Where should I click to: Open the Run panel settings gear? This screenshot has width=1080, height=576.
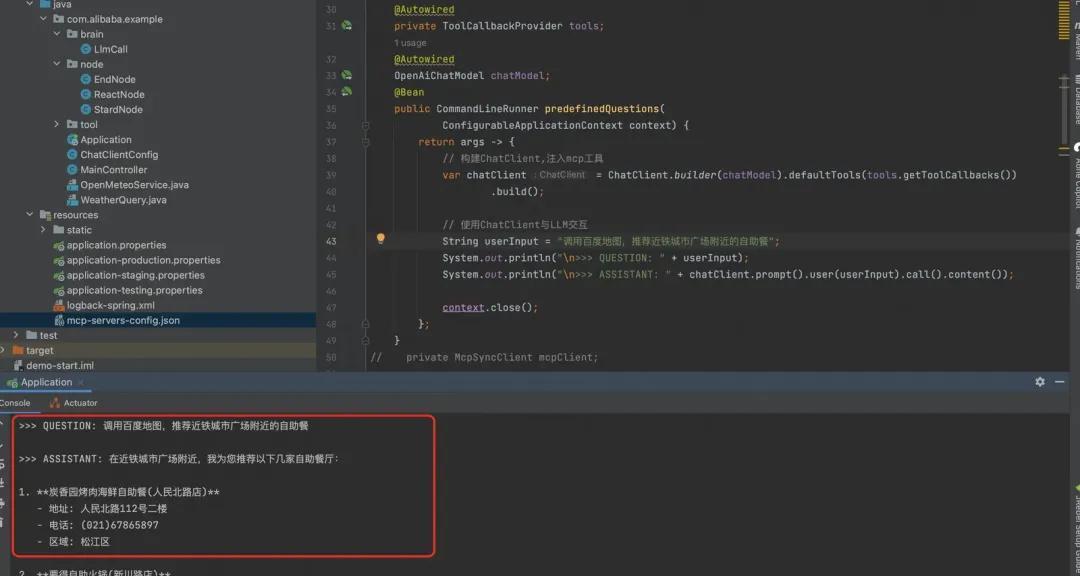pos(1040,382)
